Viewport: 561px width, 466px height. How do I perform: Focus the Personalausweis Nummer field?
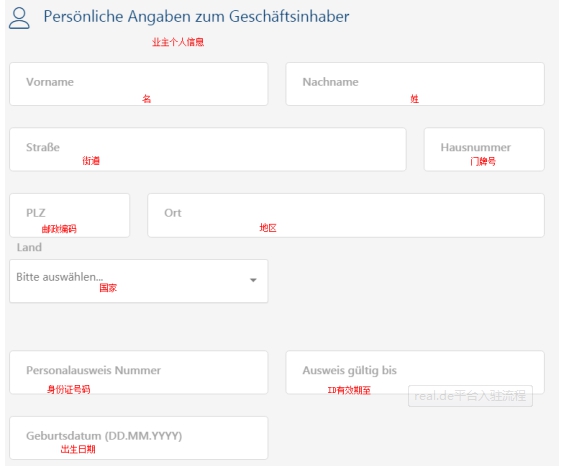pos(139,373)
